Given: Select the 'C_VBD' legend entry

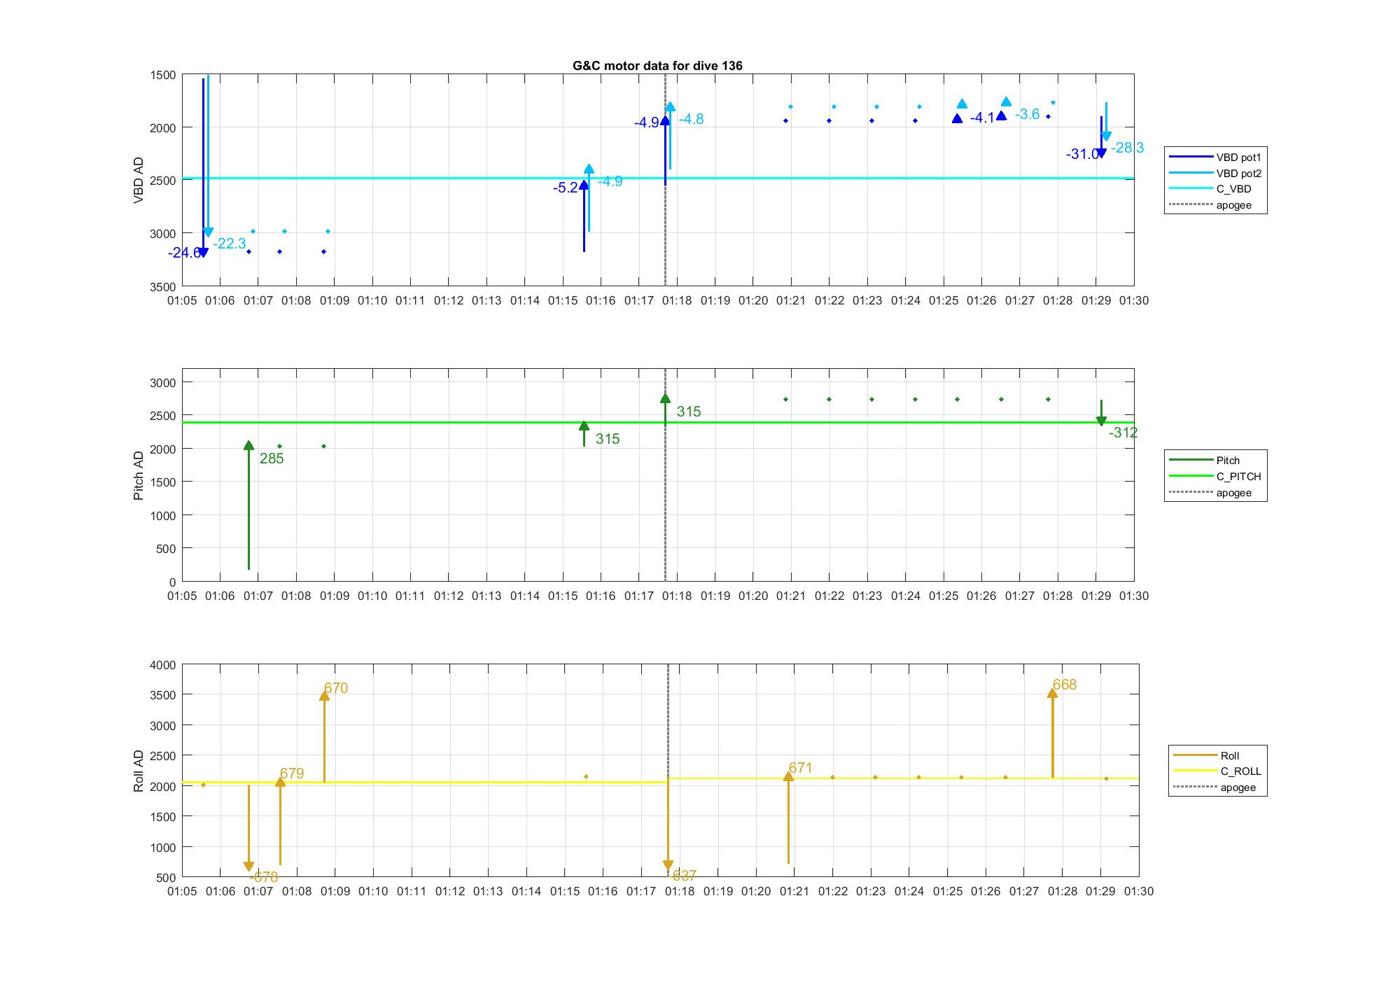Looking at the screenshot, I should (x=1210, y=189).
